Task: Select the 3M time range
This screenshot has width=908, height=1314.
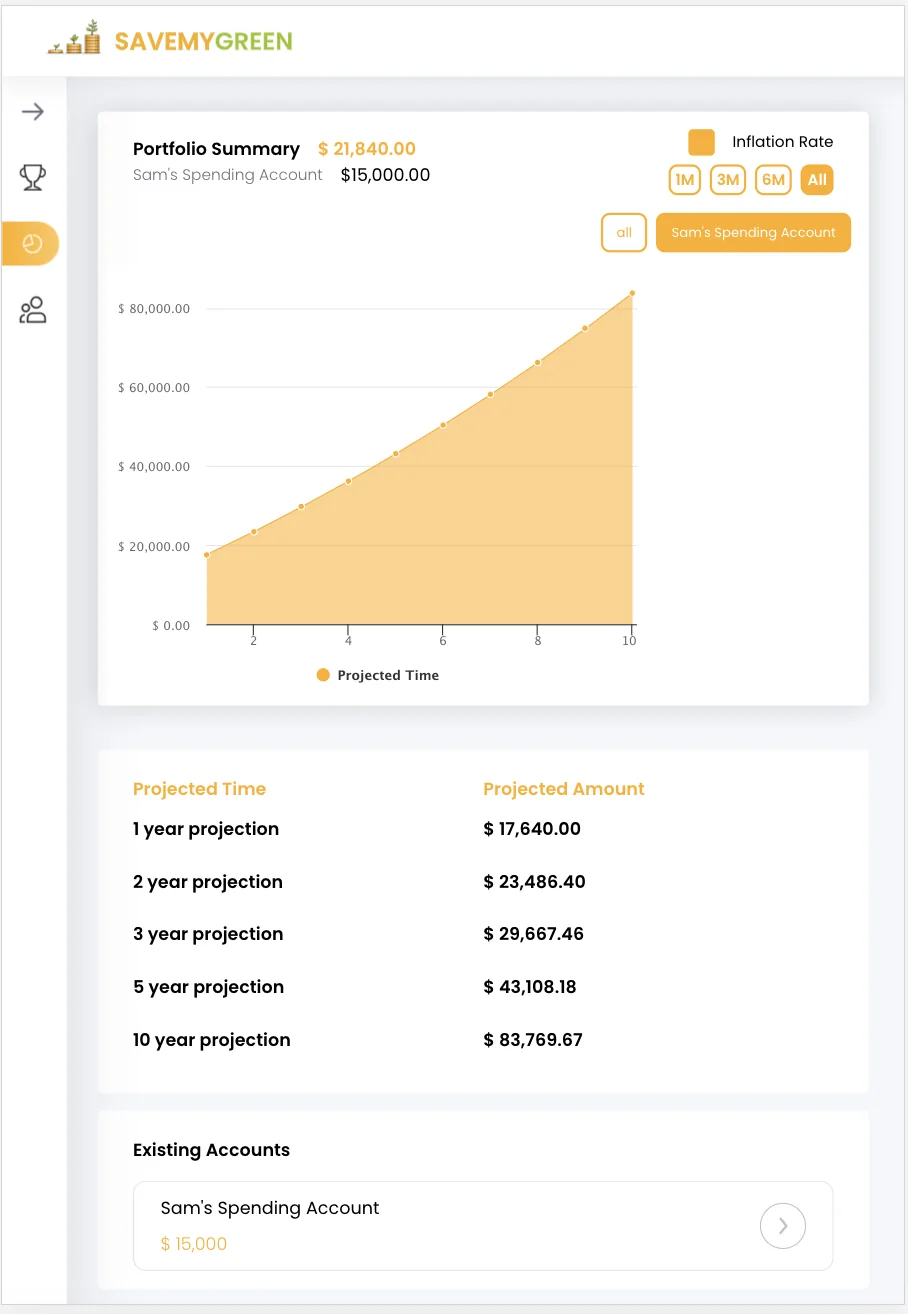Action: [728, 180]
